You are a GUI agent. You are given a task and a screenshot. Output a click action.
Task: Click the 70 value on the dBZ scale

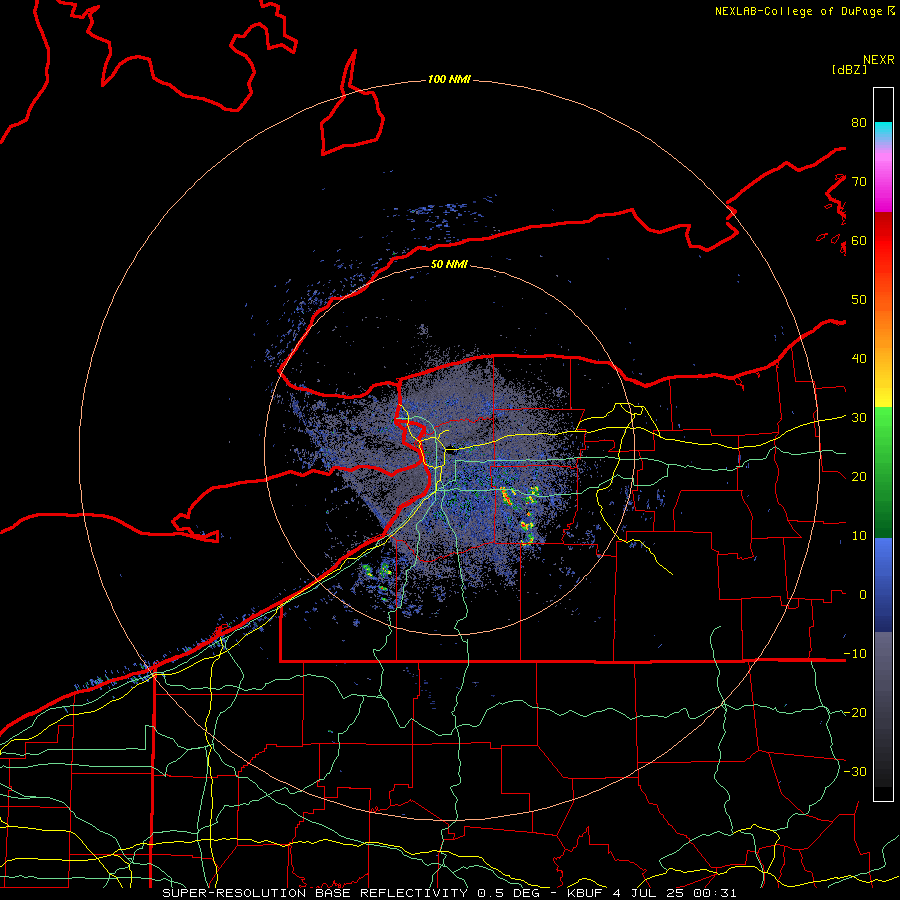(859, 181)
